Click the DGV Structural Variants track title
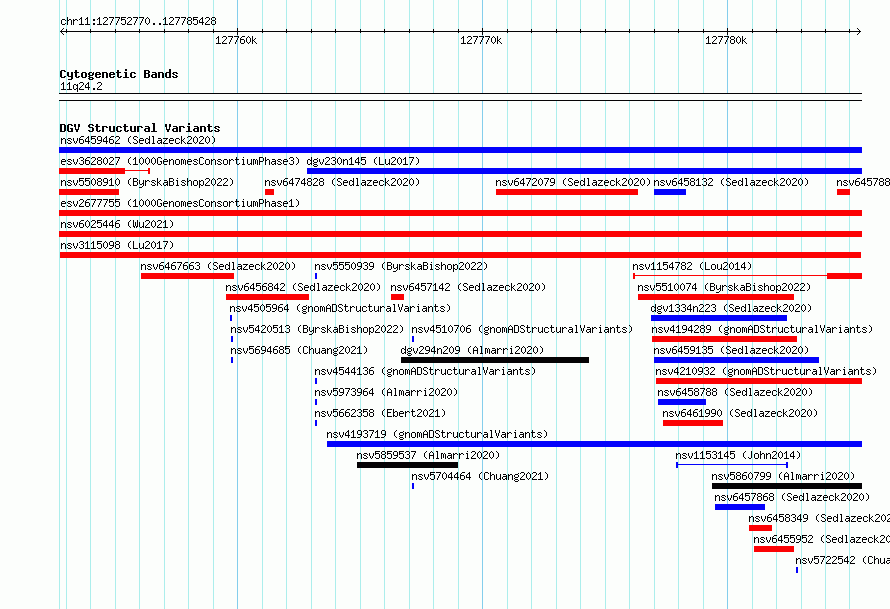Image resolution: width=890 pixels, height=609 pixels. pos(140,128)
